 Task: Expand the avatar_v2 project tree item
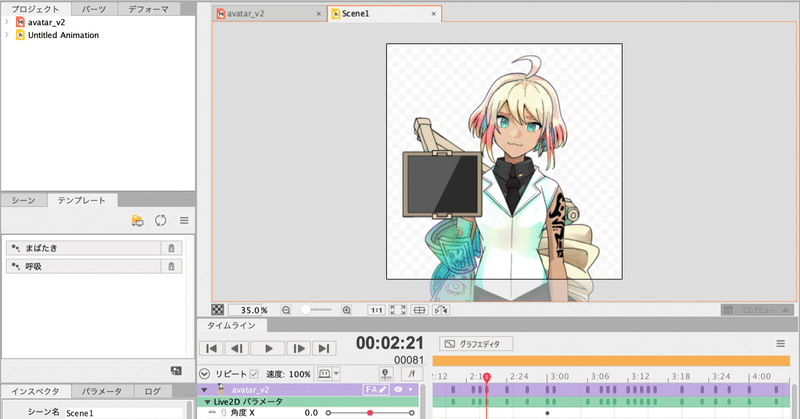(7, 22)
